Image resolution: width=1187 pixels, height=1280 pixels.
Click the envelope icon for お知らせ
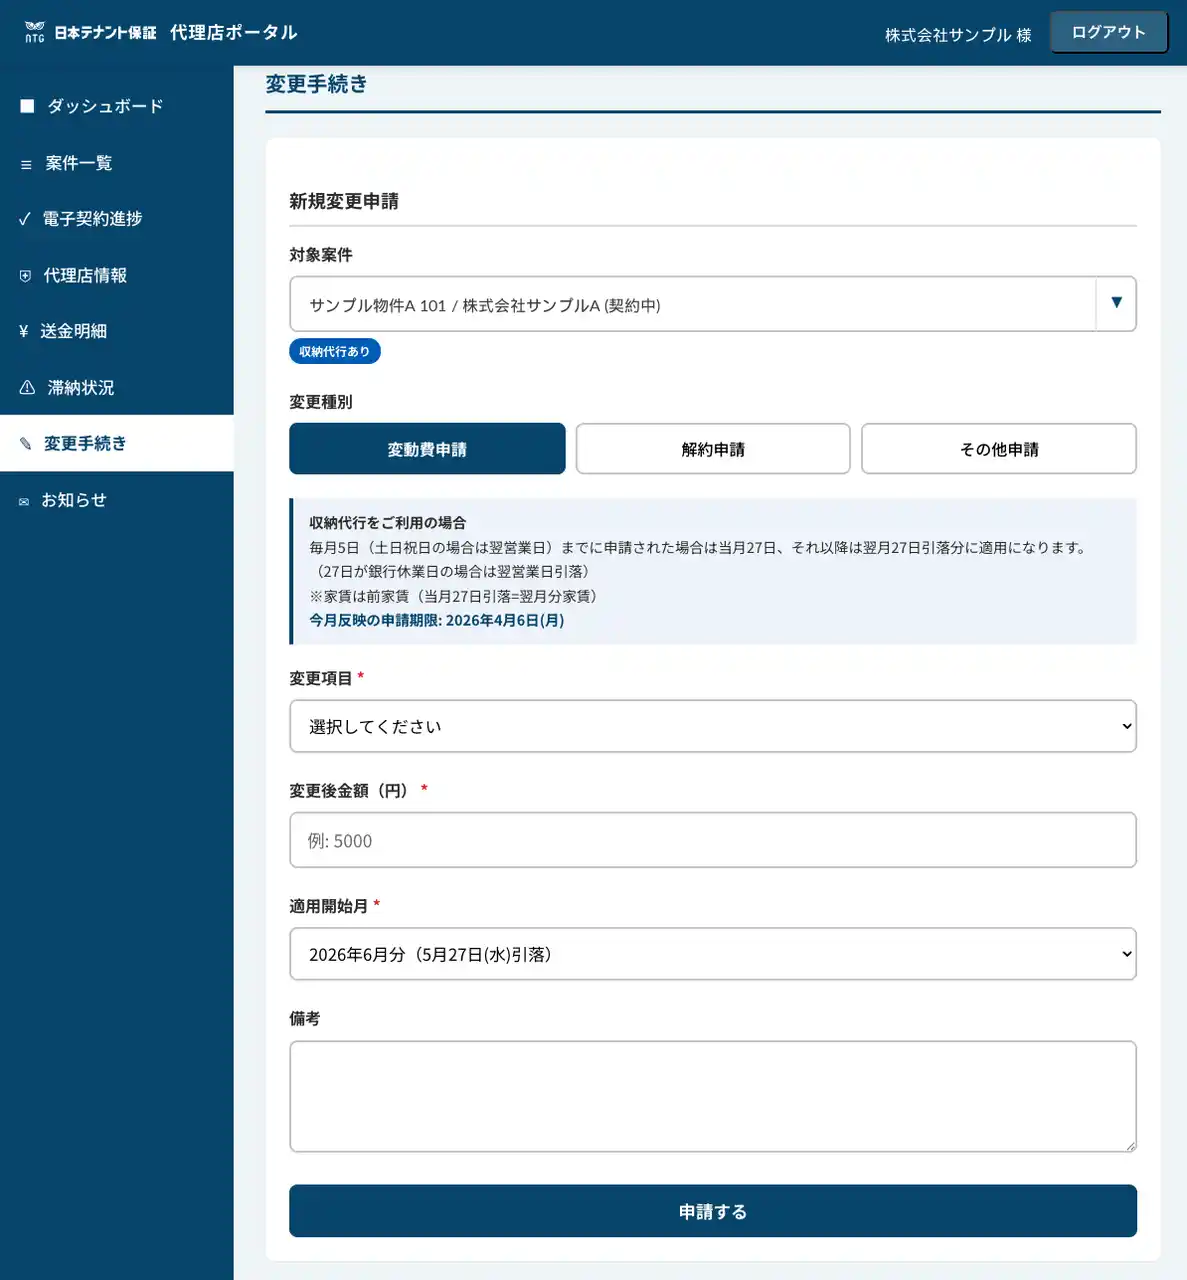point(24,501)
